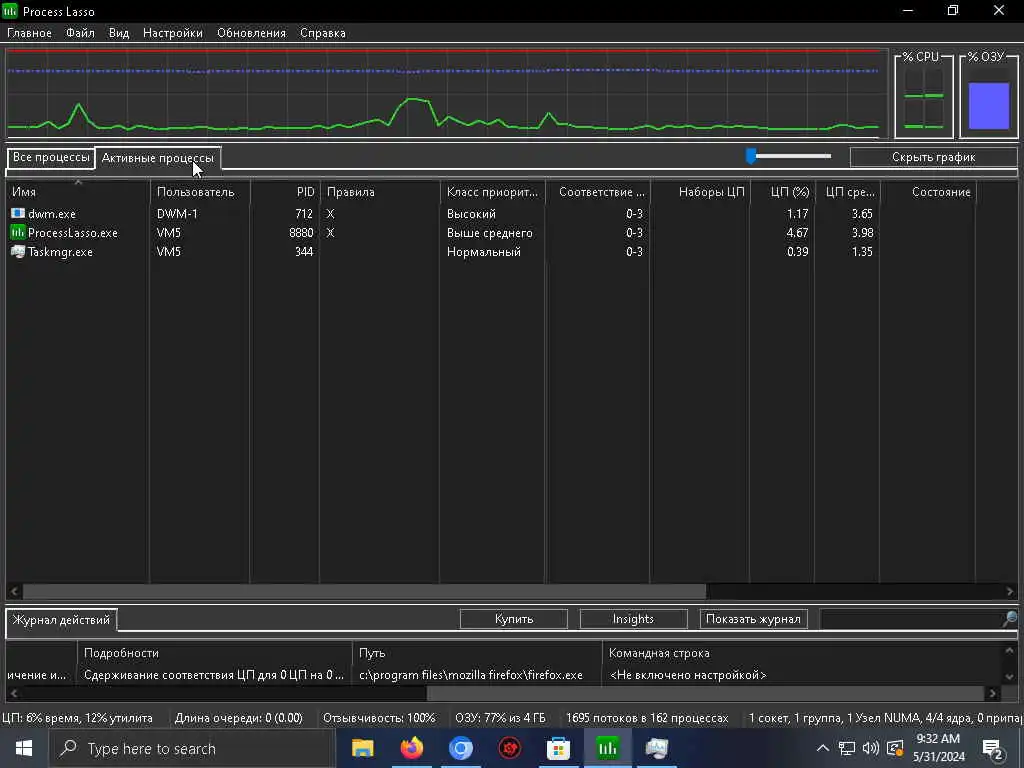Click log panel horizontal scrollbar right arrow
1024x768 pixels.
click(993, 693)
